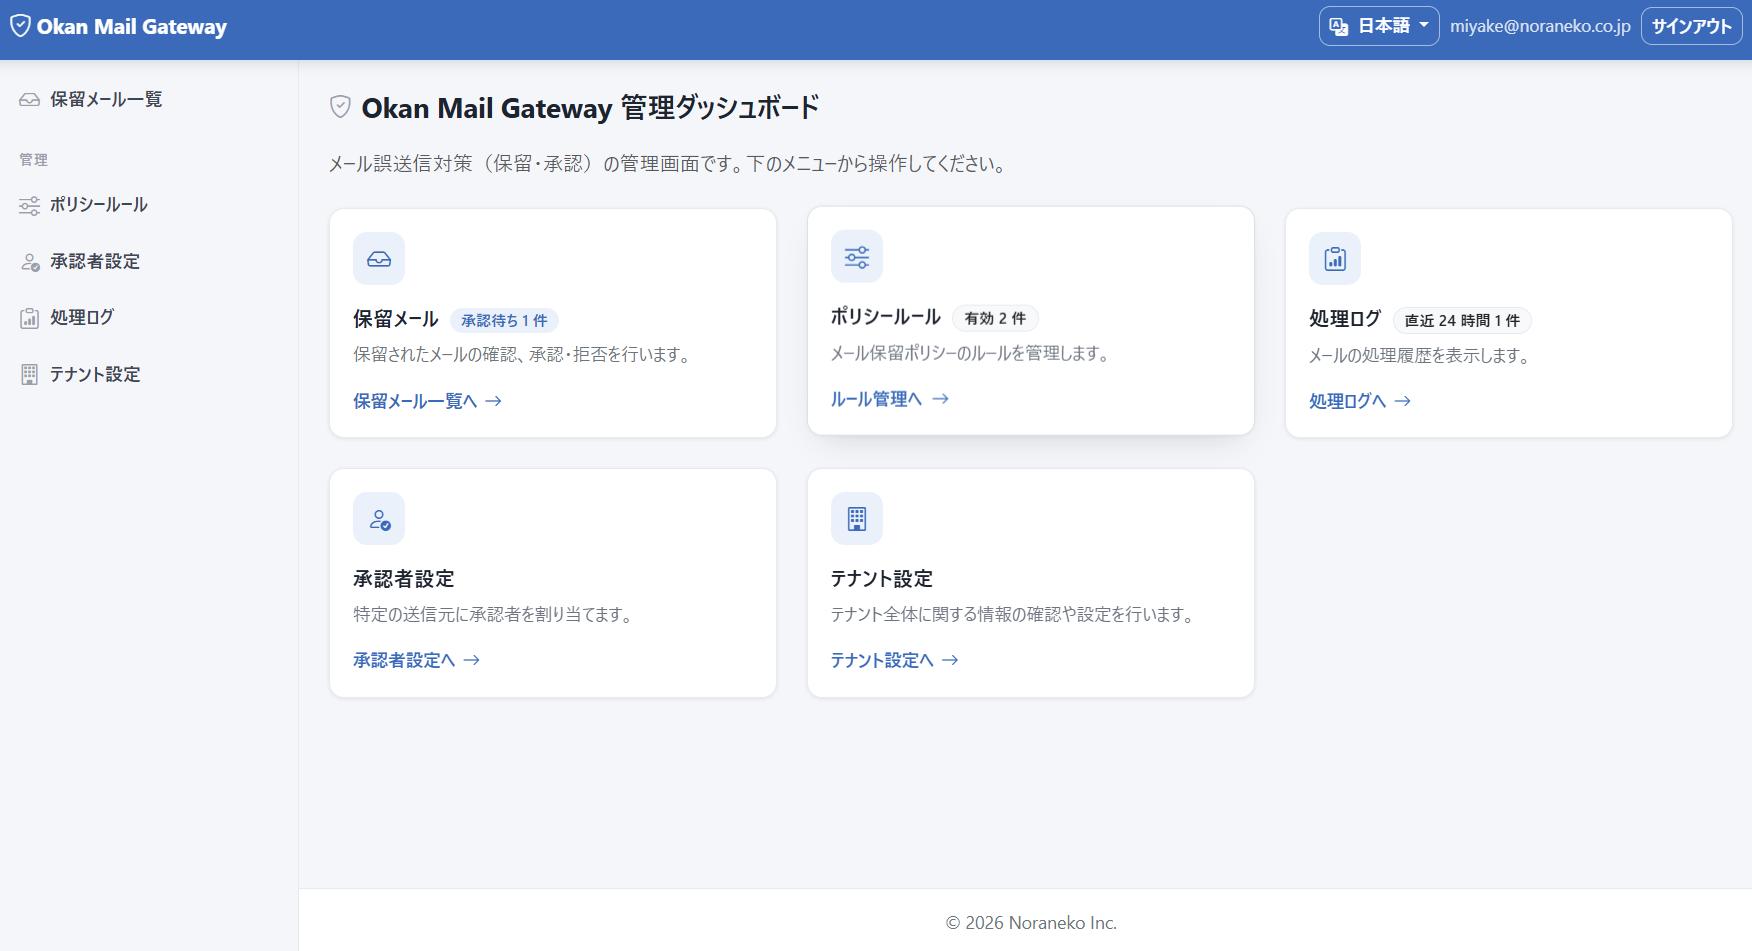The height and width of the screenshot is (951, 1752).
Task: Follow the テナント設定へ card link
Action: coord(895,660)
